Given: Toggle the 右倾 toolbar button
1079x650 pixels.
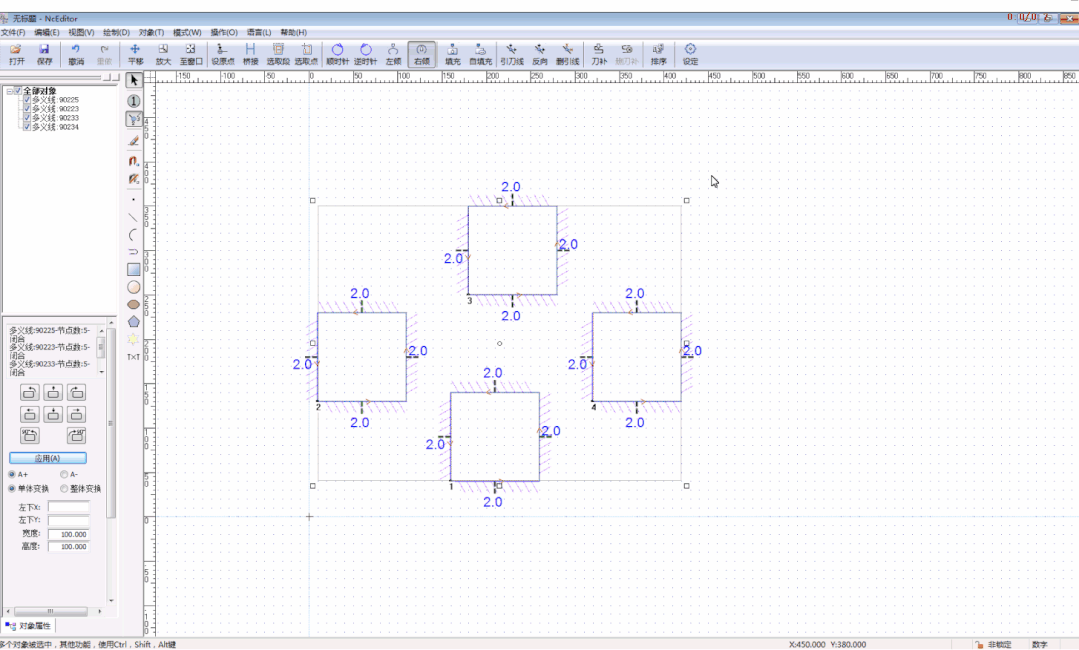Looking at the screenshot, I should click(421, 54).
